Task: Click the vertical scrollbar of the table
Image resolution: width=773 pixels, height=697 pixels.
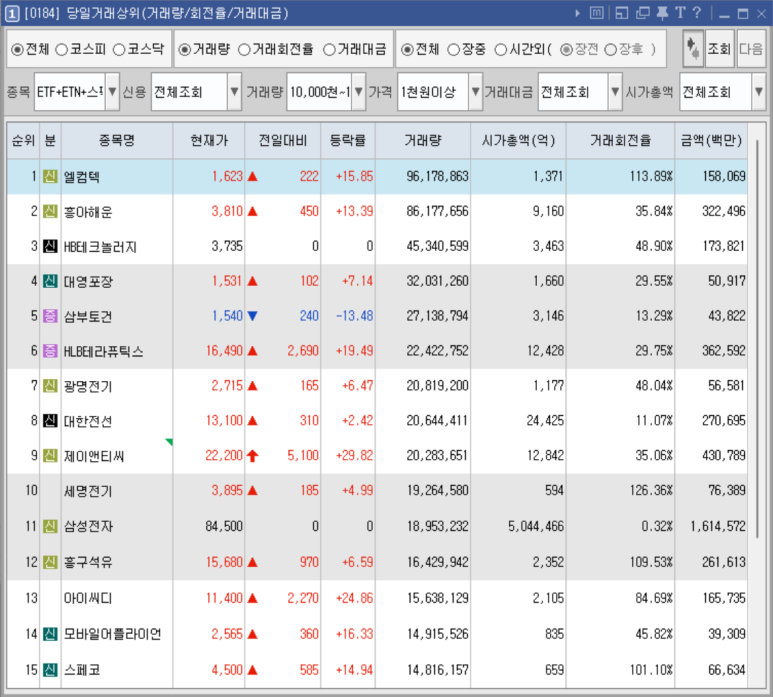Action: (758, 340)
